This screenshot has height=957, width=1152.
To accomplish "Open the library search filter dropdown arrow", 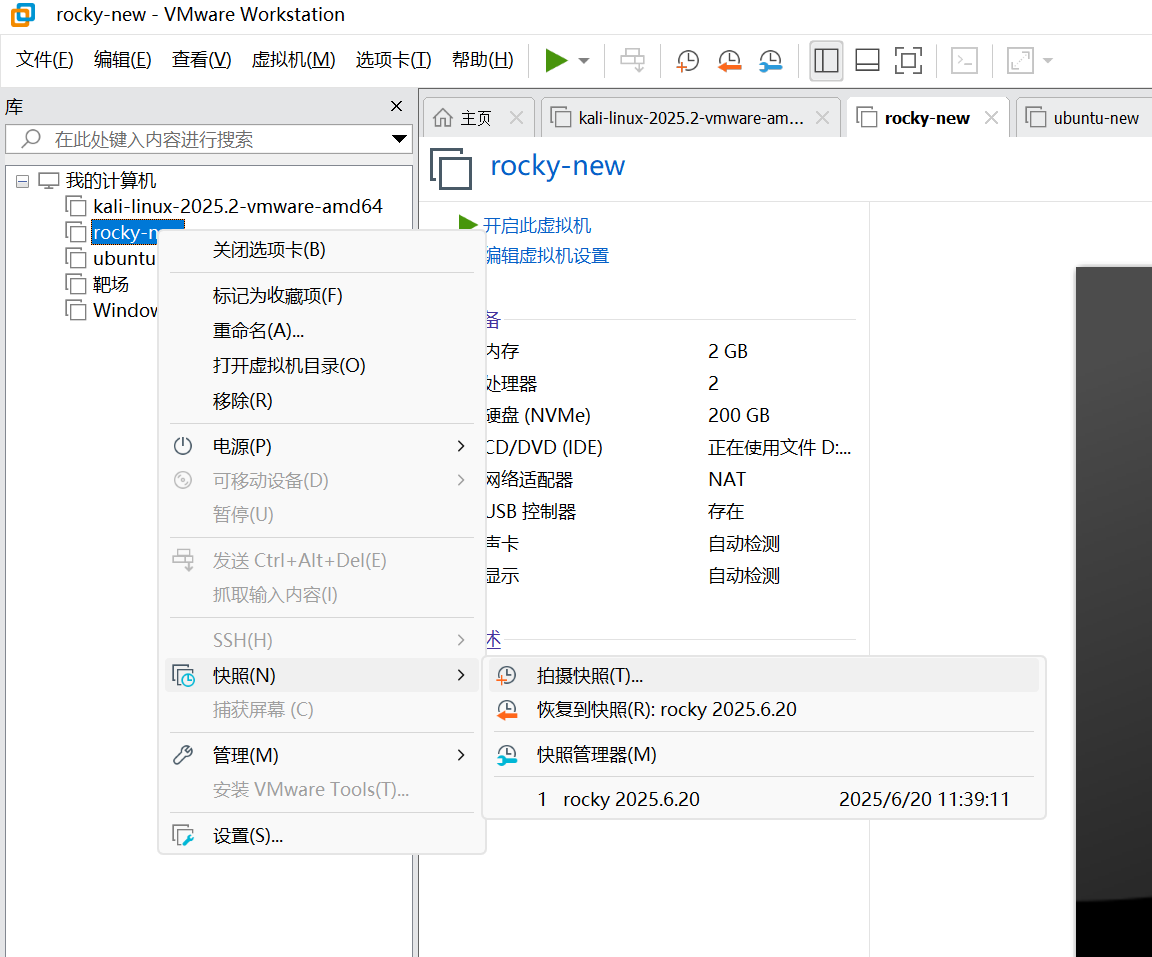I will click(400, 139).
